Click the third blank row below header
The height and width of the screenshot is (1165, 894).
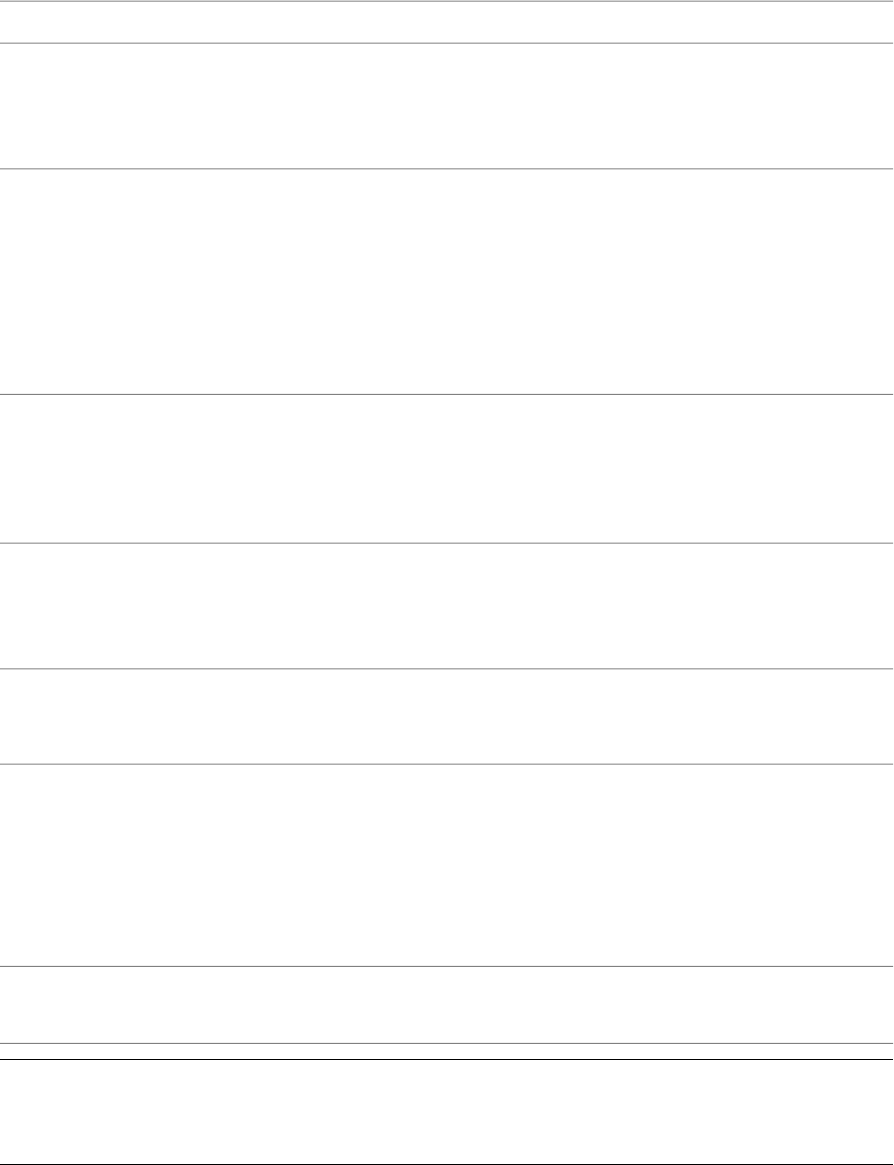[447, 468]
